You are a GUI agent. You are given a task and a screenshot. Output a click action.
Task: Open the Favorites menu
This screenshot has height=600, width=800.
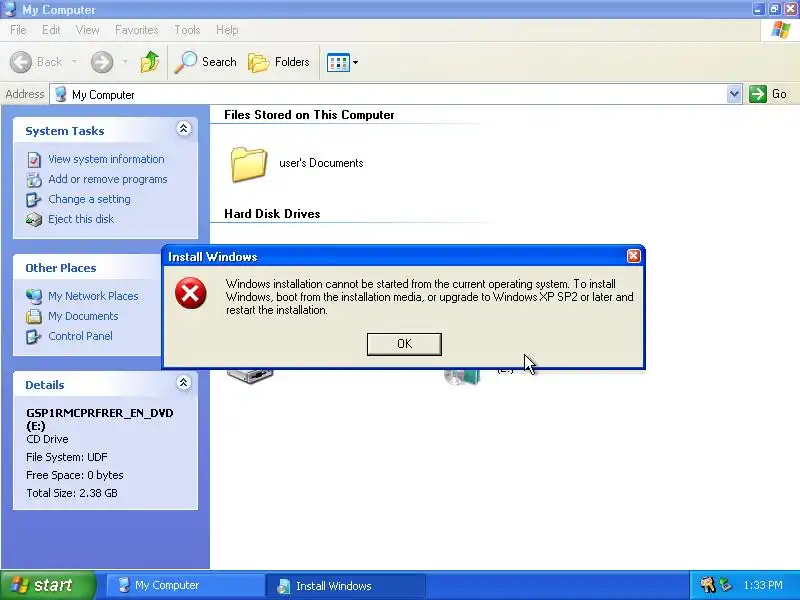click(x=136, y=30)
